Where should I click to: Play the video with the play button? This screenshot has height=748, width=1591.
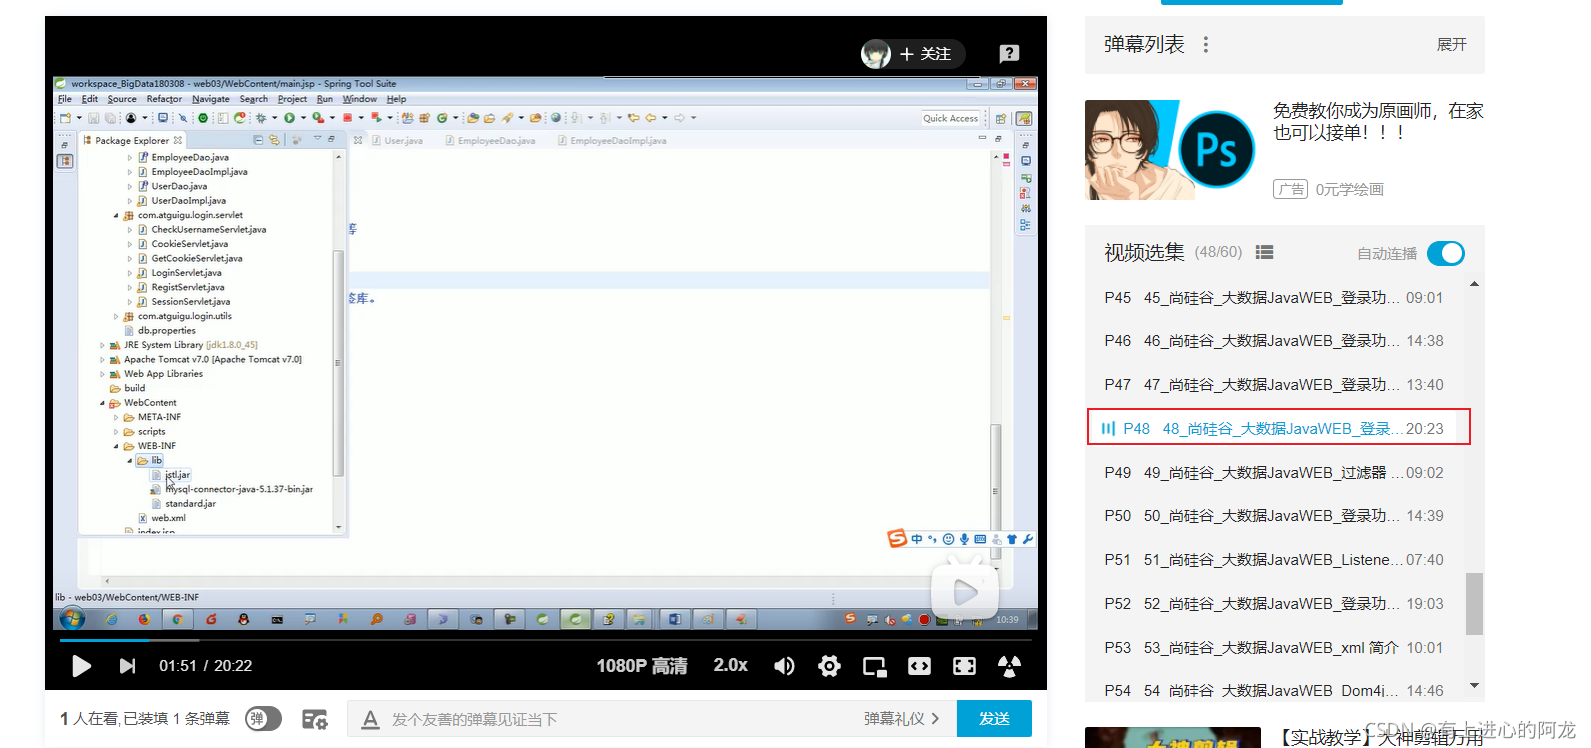pos(81,666)
